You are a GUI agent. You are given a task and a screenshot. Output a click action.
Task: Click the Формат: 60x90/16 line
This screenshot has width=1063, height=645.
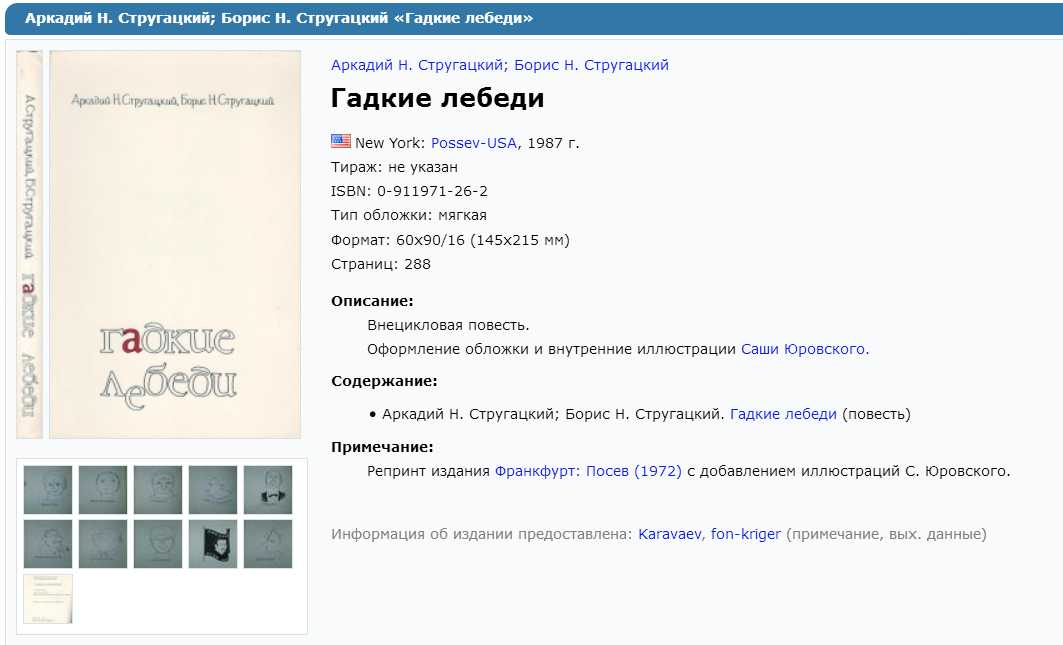[x=450, y=240]
